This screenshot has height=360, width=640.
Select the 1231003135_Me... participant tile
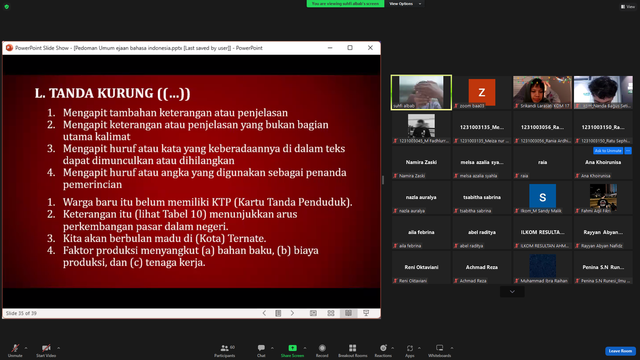coord(482,127)
